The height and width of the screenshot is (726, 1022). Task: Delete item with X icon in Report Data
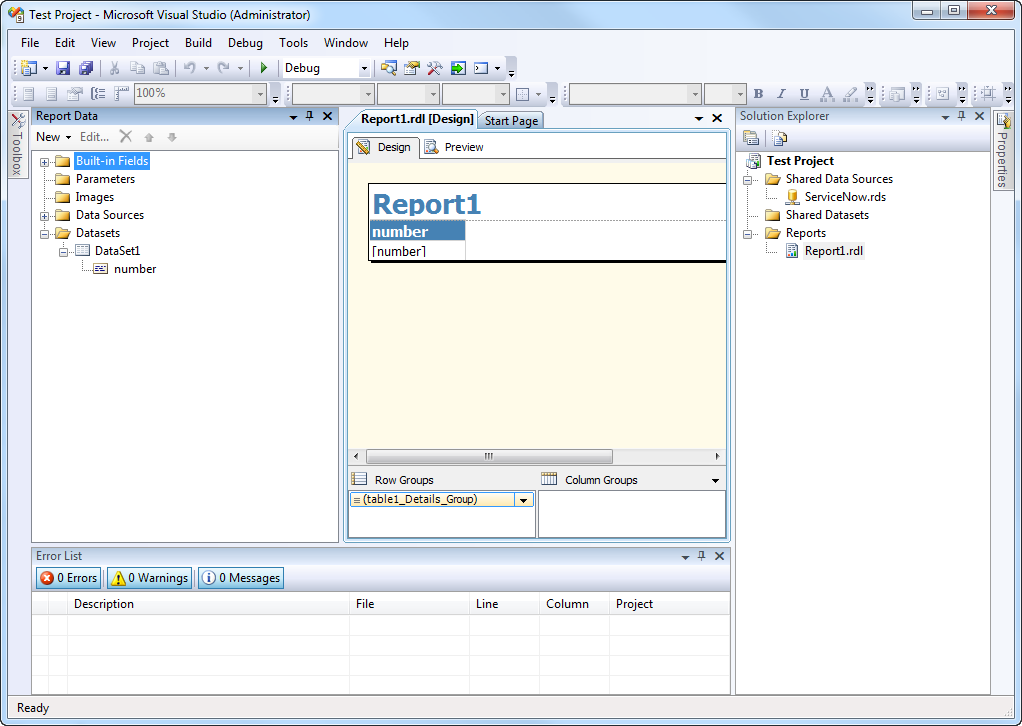pos(126,136)
